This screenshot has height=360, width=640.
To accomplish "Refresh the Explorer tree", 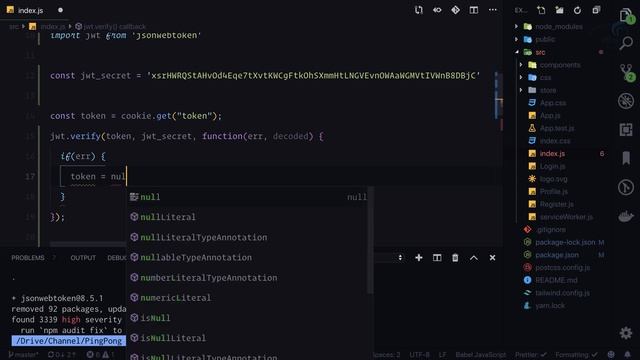I will [x=577, y=10].
